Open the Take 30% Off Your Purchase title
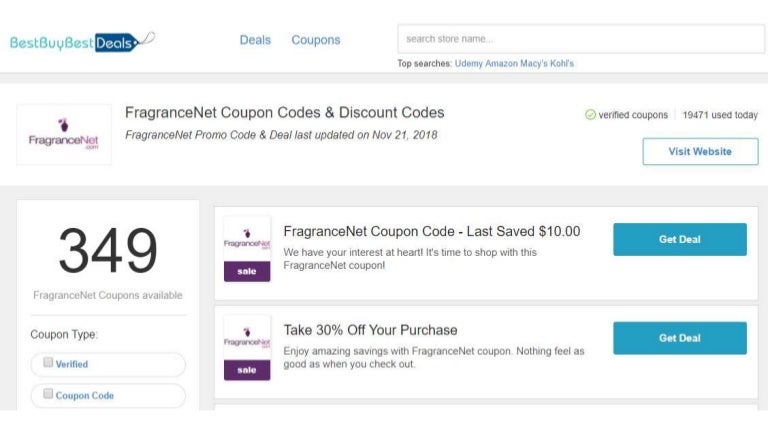 coord(370,330)
